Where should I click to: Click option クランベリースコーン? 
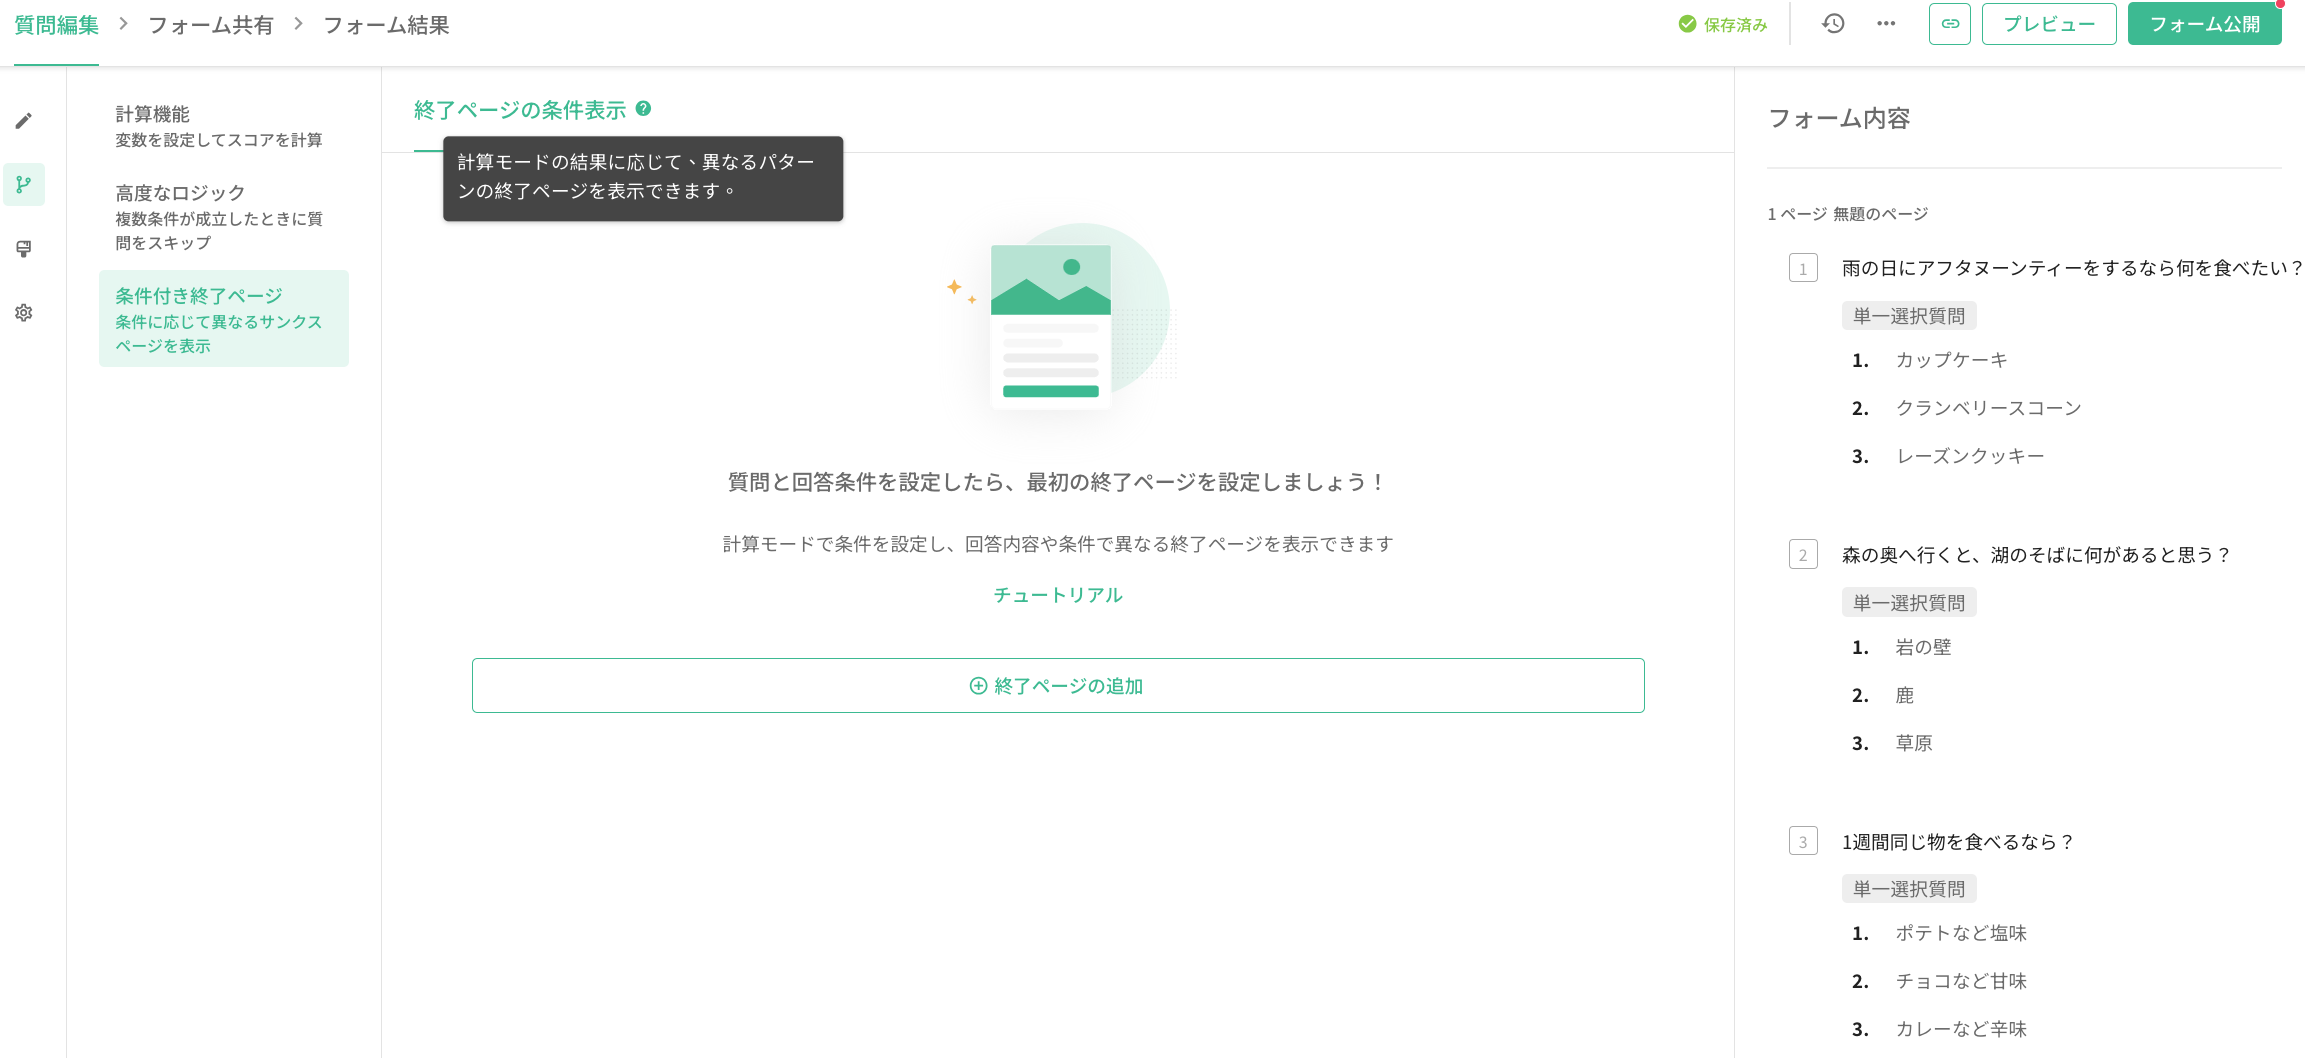point(1989,408)
